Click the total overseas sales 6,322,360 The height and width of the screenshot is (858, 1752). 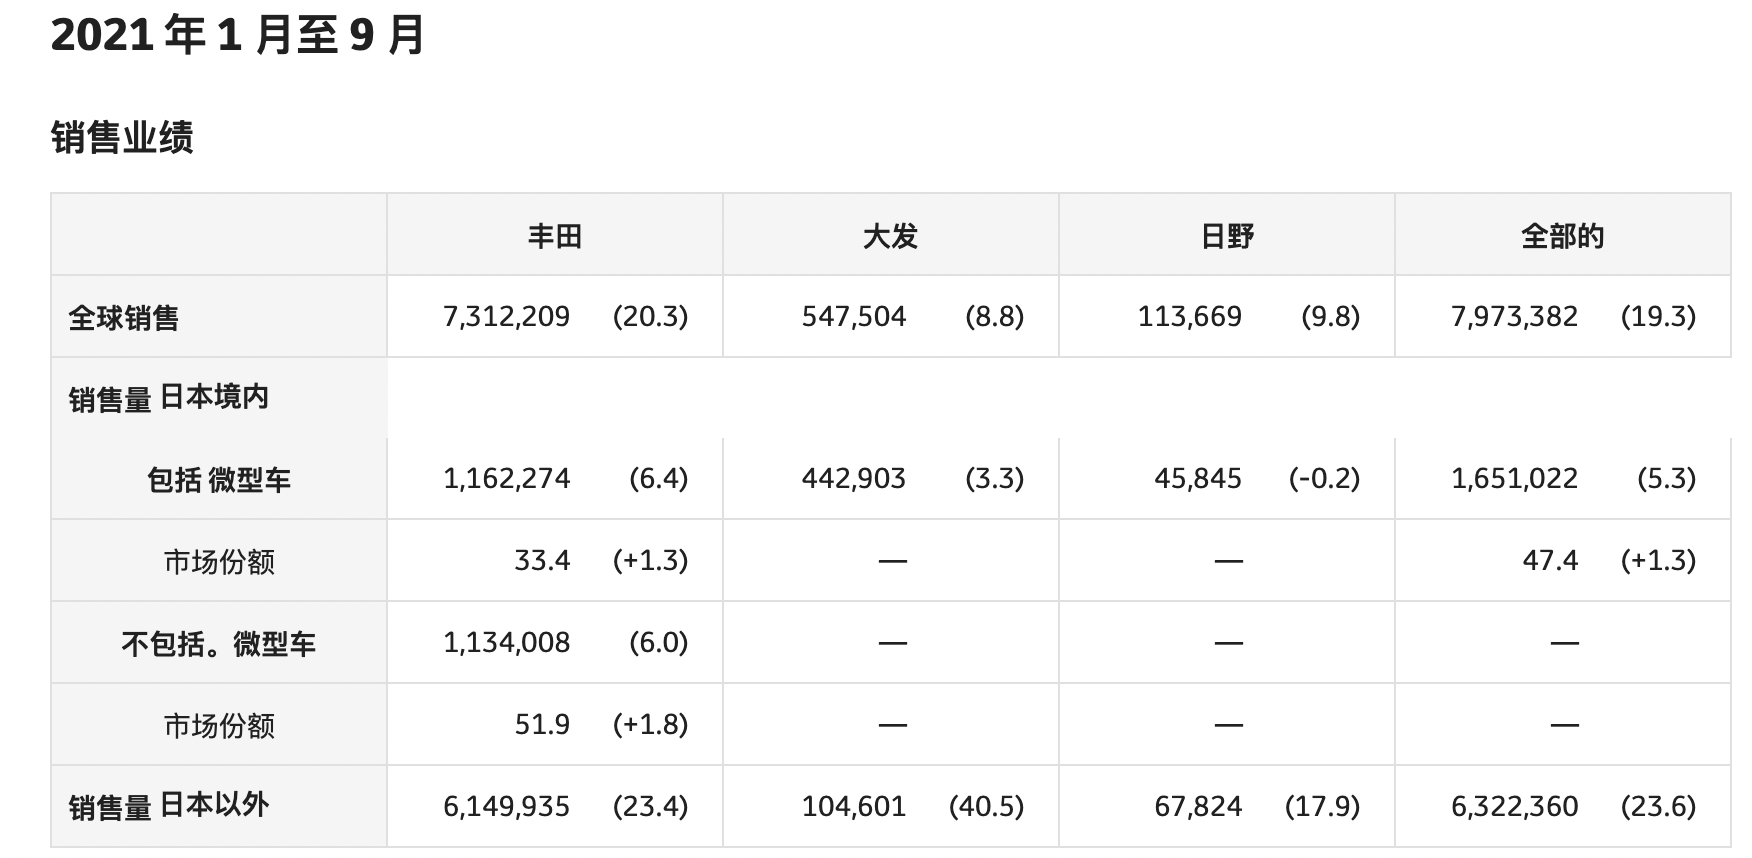pos(1515,806)
